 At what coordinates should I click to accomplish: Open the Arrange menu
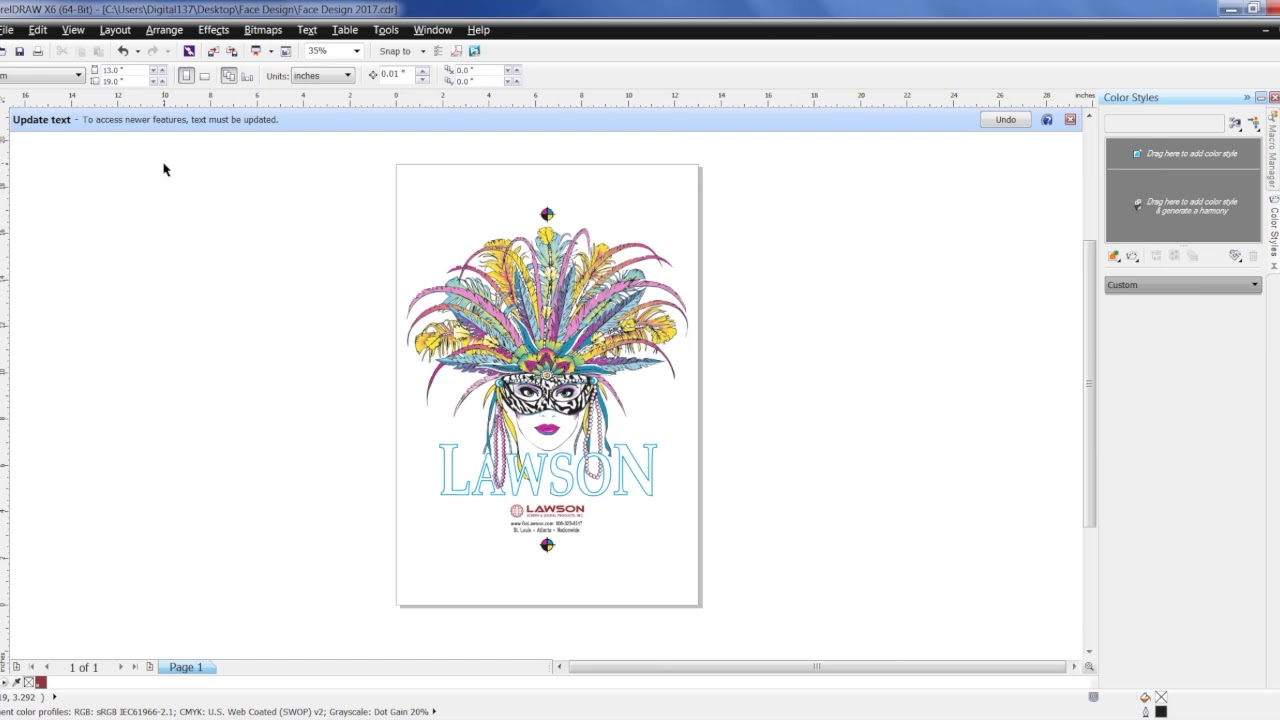pos(164,30)
